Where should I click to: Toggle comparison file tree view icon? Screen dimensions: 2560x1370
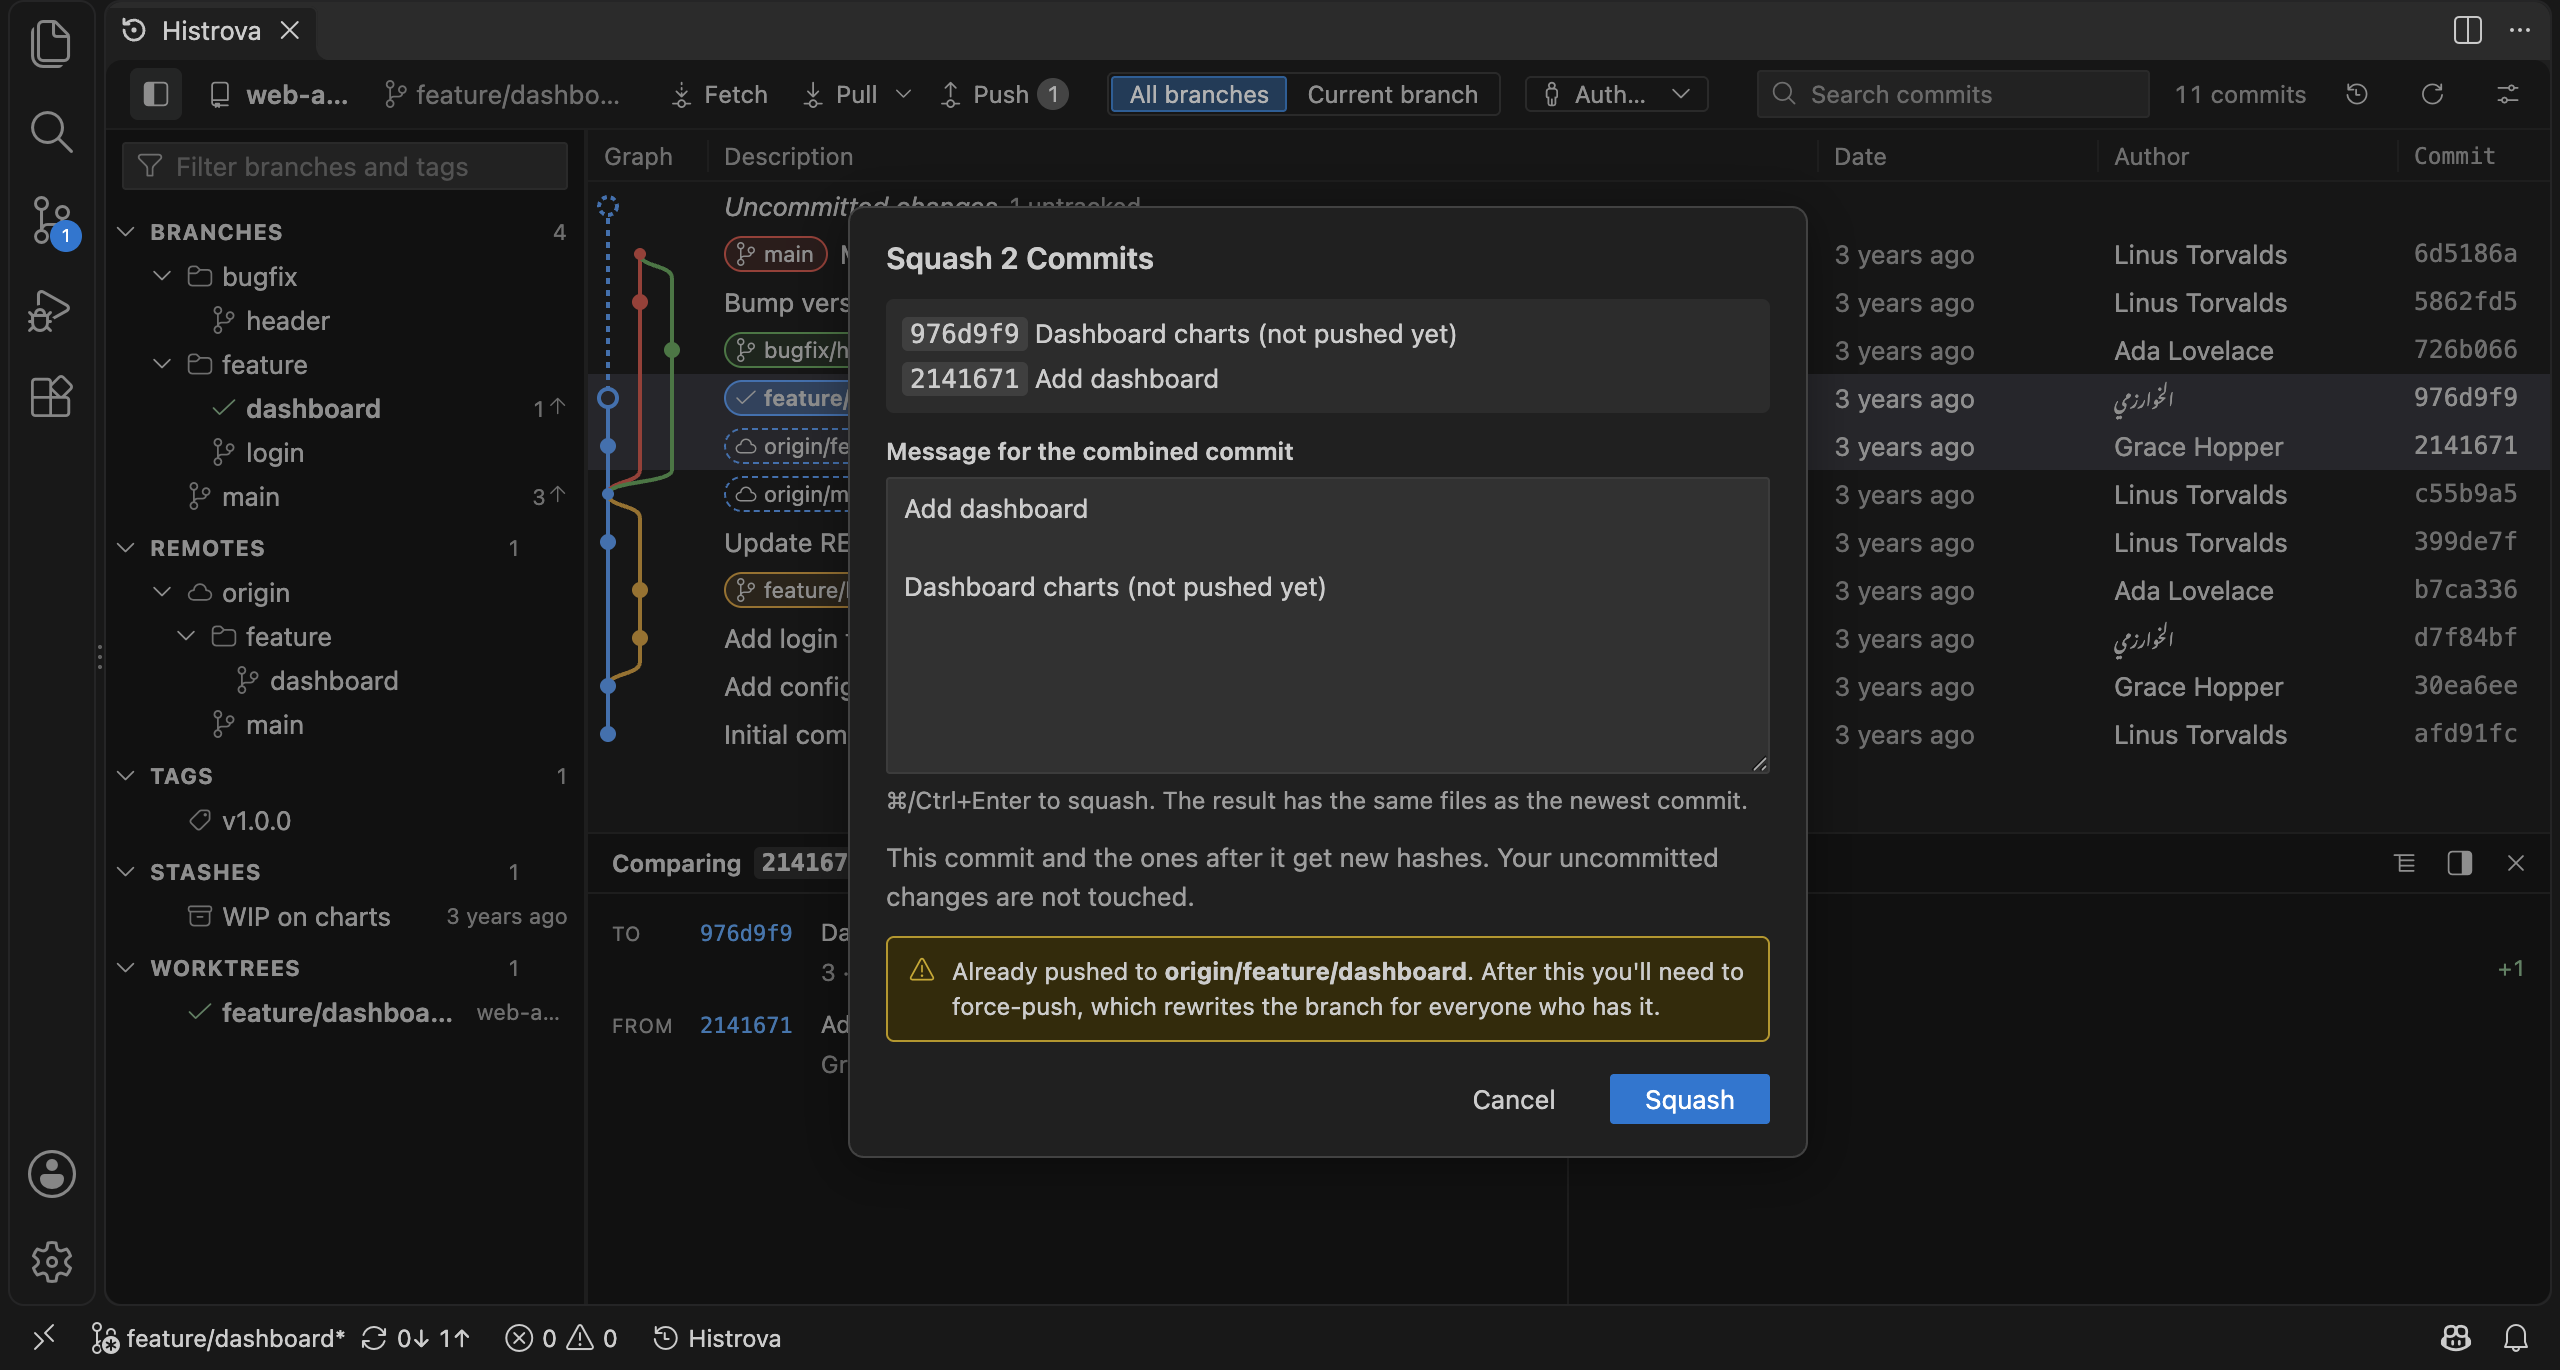tap(2405, 863)
